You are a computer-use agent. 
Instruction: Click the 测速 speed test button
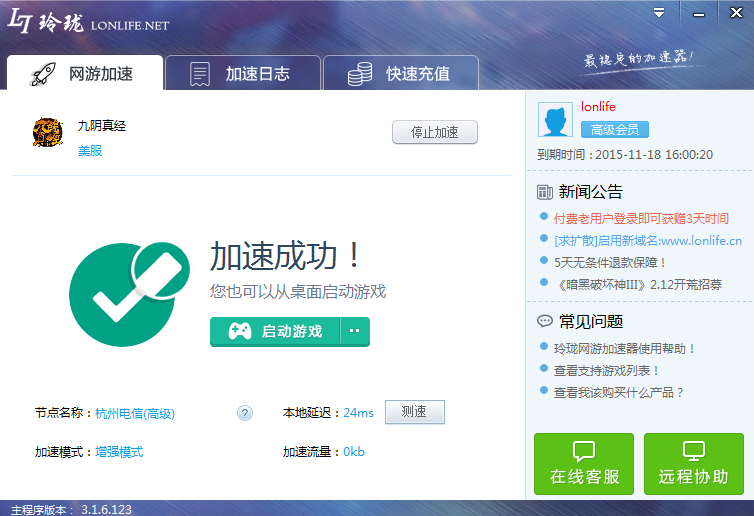[414, 412]
